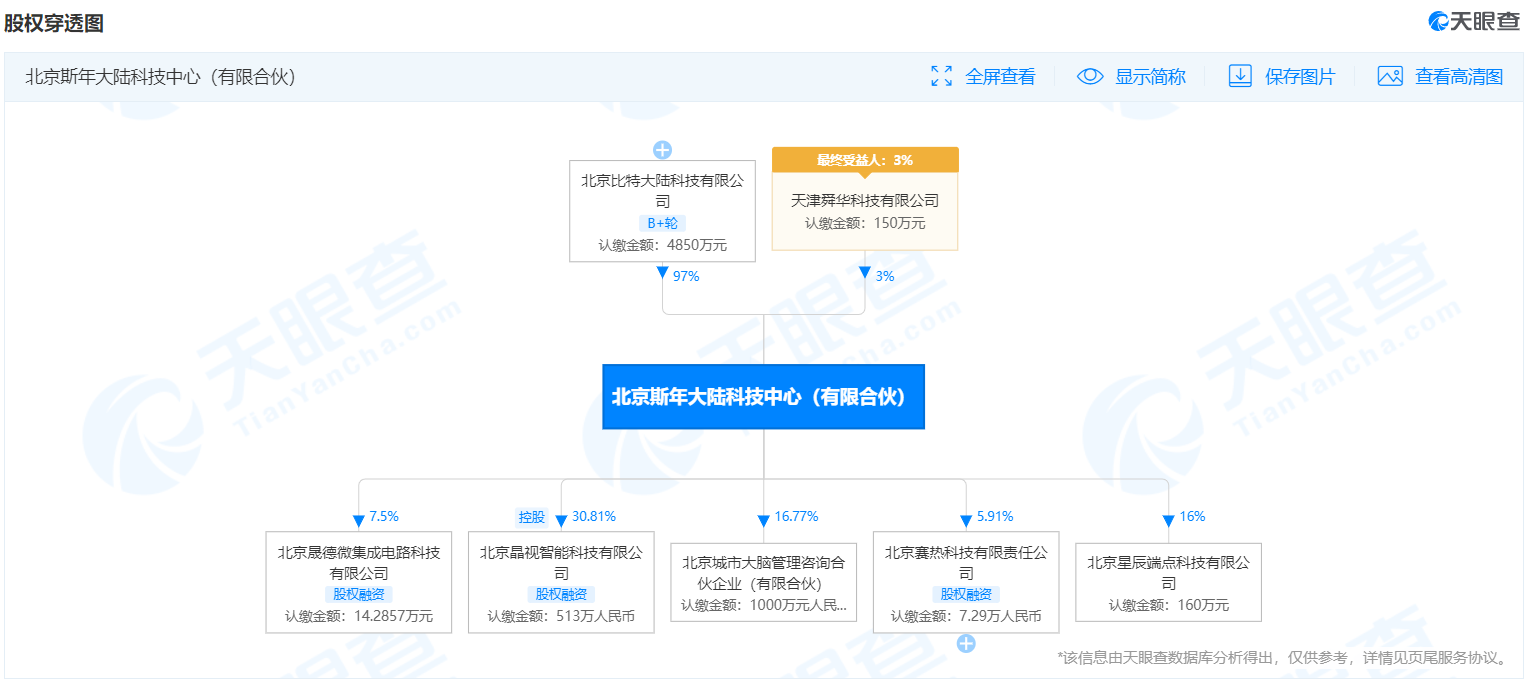This screenshot has width=1524, height=687.
Task: Click 认缴金额: 160万元 text
Action: [x=1168, y=605]
